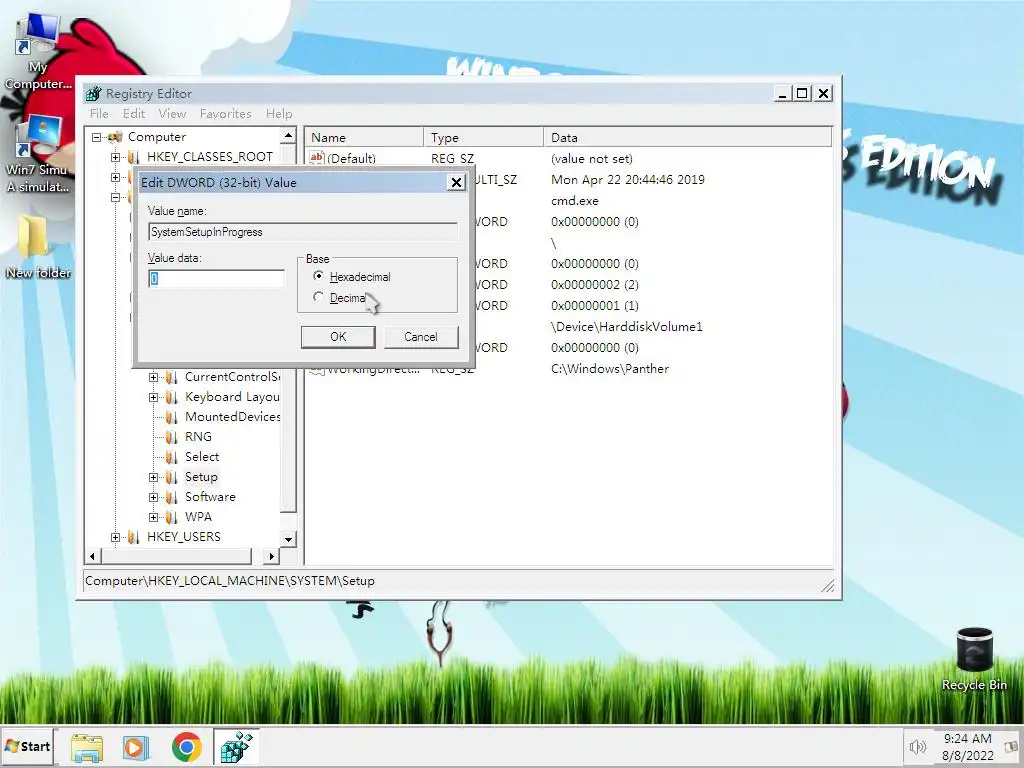Click the MountedDevices folder icon
This screenshot has height=768, width=1024.
click(x=172, y=417)
